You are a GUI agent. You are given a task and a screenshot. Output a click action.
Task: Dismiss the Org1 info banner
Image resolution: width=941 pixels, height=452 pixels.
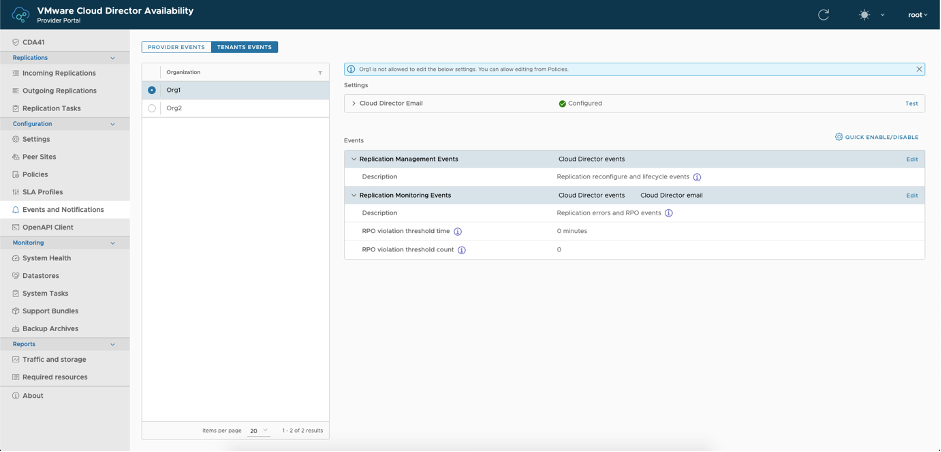(x=919, y=69)
